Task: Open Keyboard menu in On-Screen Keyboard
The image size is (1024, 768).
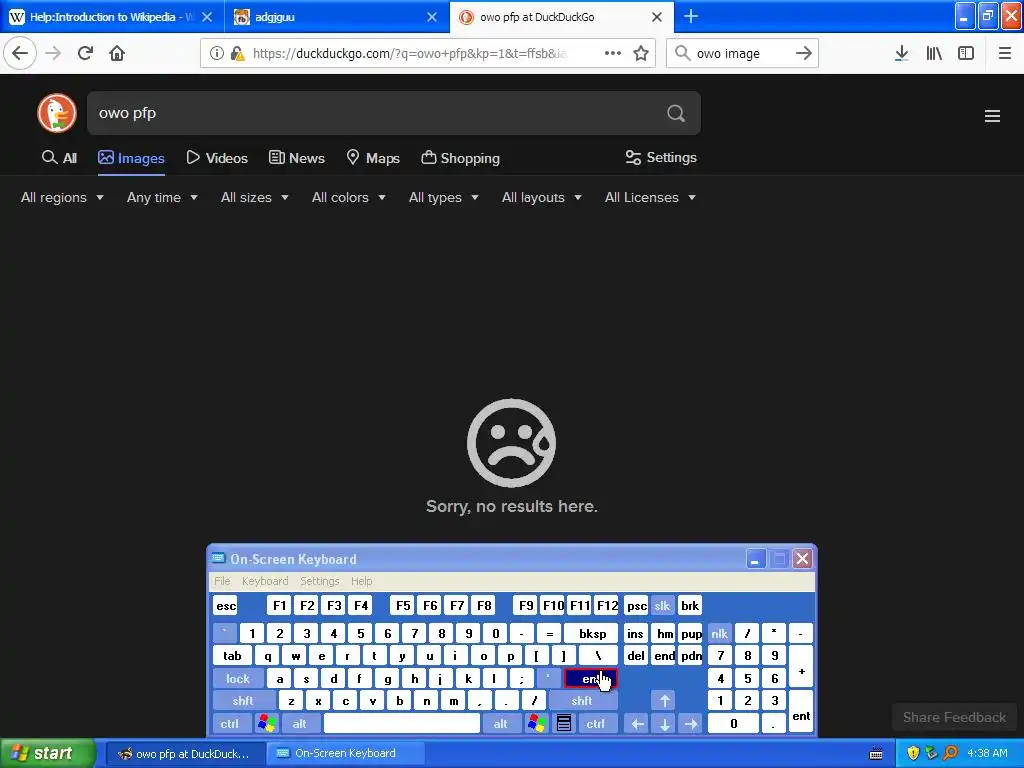Action: click(x=264, y=581)
